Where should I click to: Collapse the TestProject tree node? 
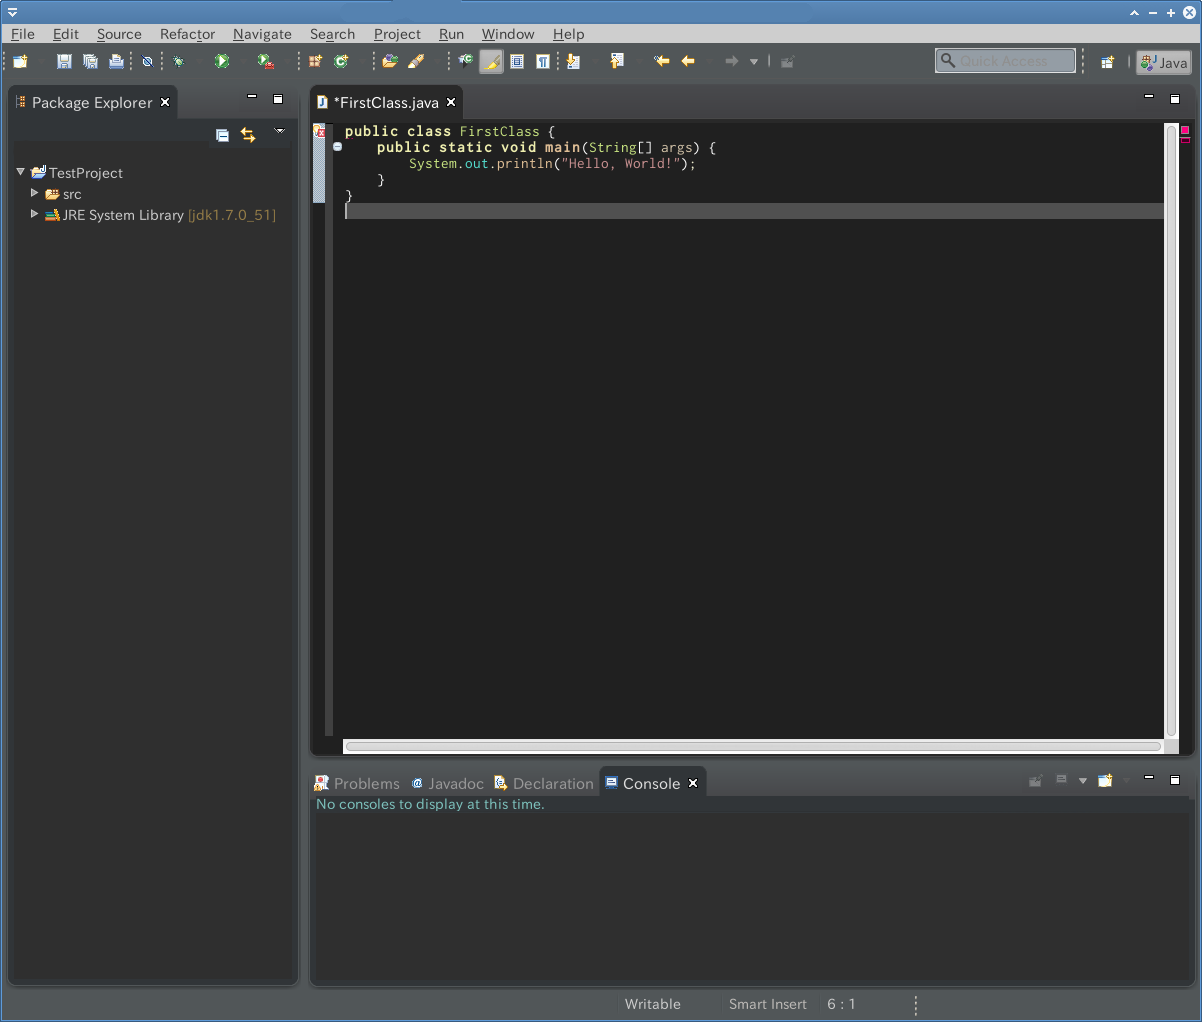click(x=19, y=172)
